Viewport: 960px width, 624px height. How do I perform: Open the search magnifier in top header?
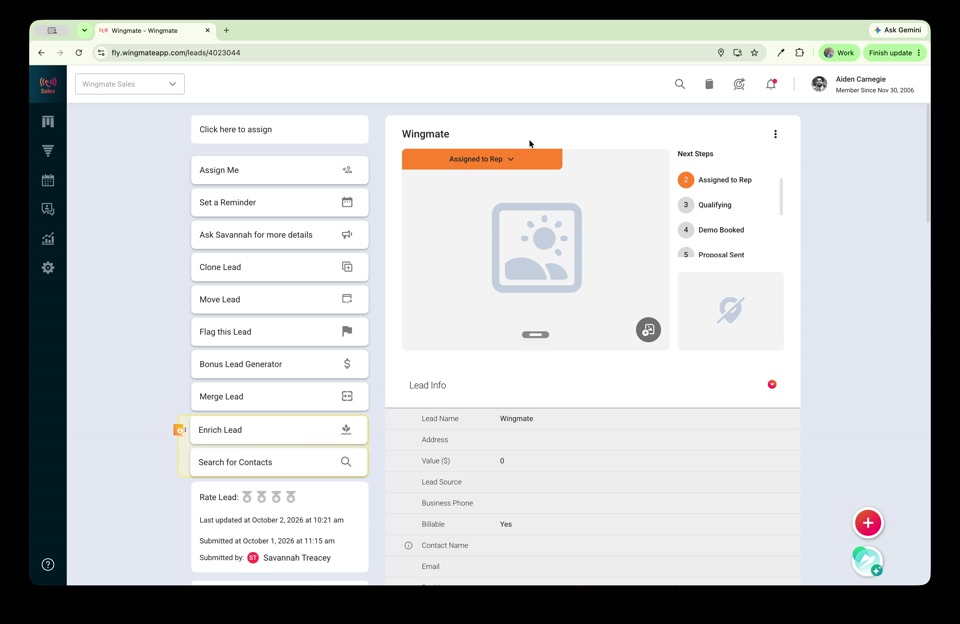click(680, 84)
